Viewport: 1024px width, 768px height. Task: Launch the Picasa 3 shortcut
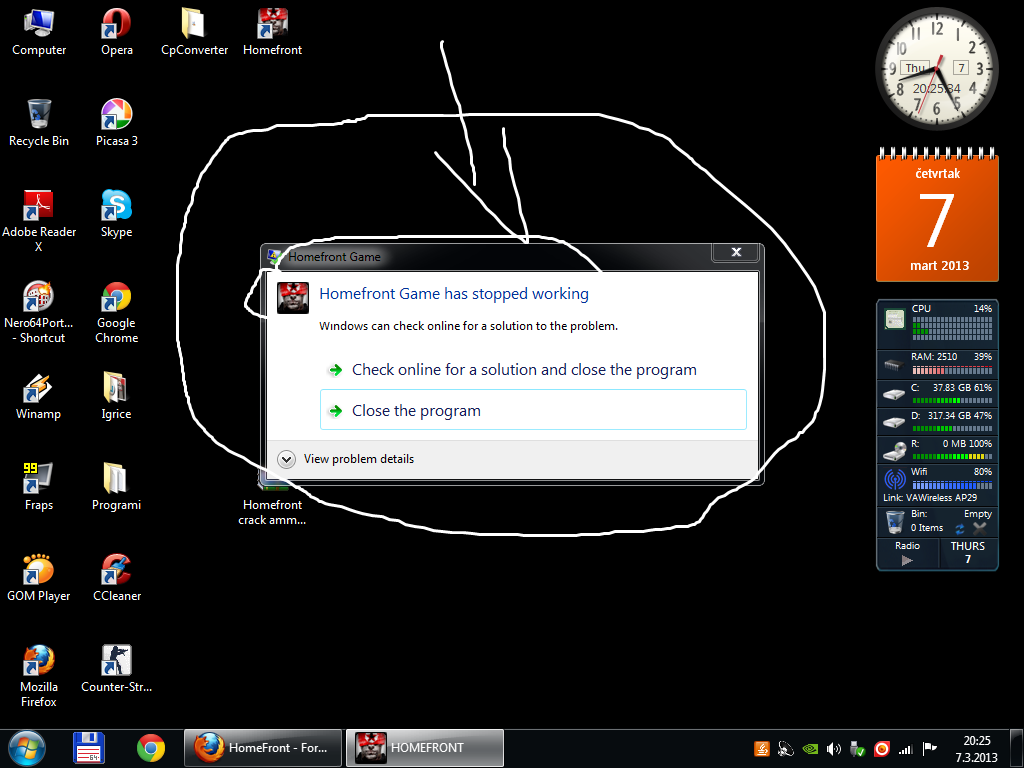(116, 123)
